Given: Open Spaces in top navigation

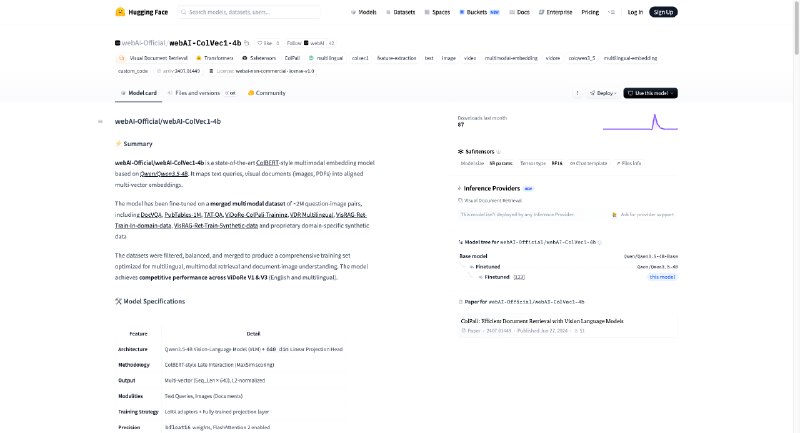Looking at the screenshot, I should tap(437, 12).
